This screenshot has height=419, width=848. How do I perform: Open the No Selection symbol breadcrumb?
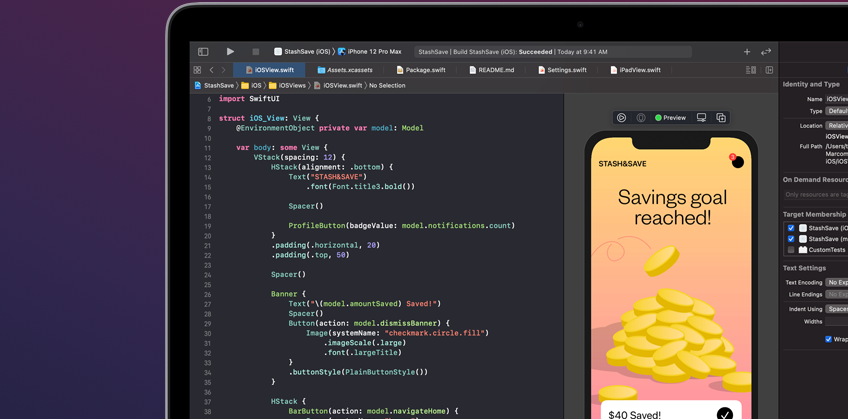[387, 85]
